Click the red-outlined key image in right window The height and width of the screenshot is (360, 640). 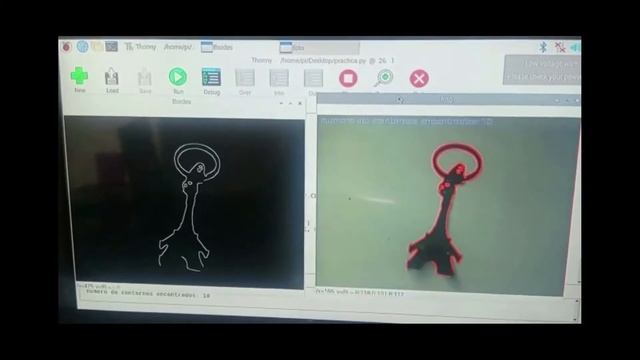pyautogui.click(x=447, y=206)
